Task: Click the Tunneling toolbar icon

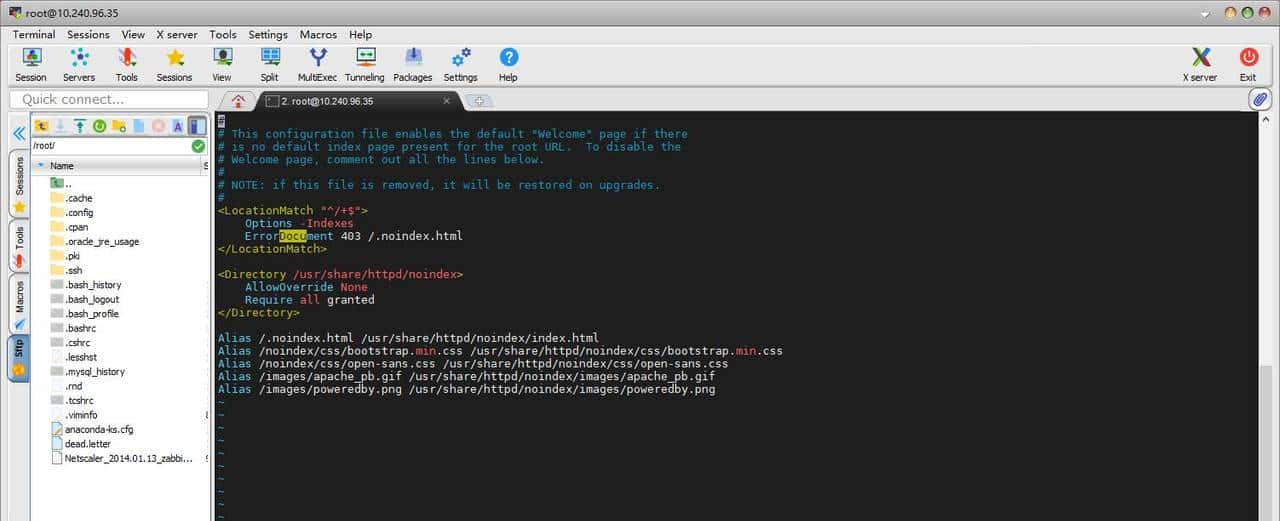Action: coord(364,64)
